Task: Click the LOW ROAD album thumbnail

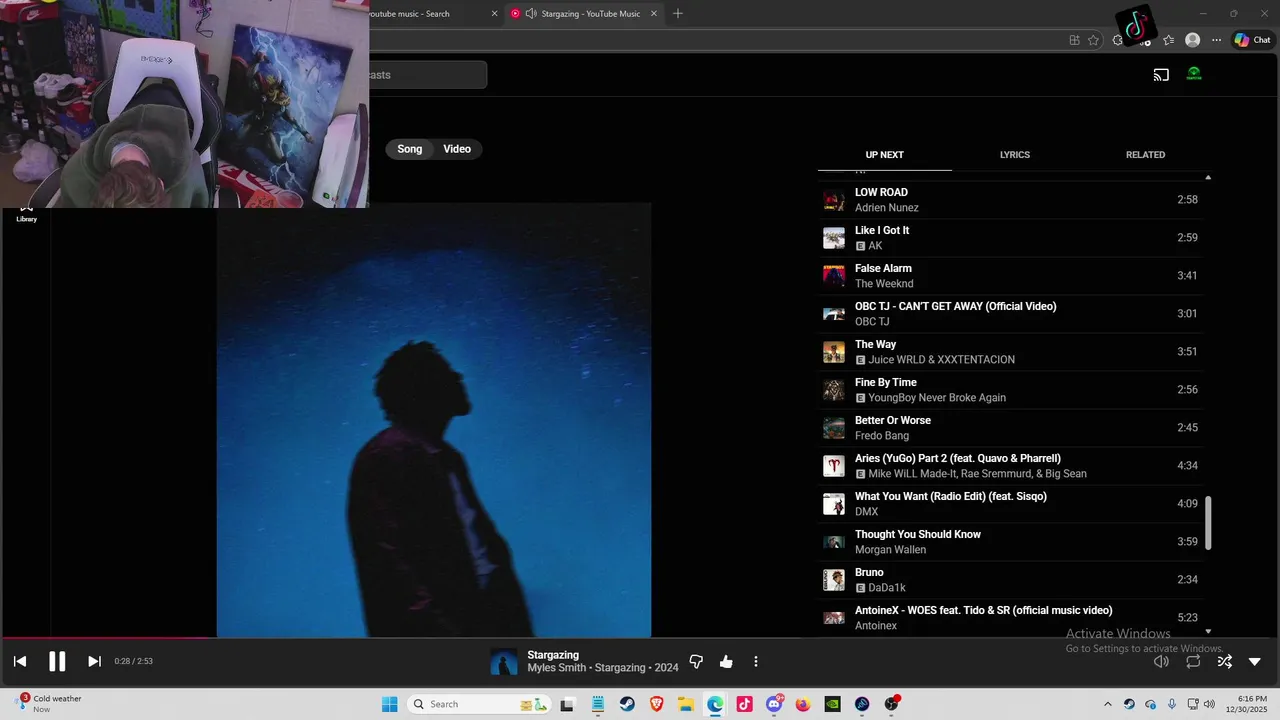Action: (834, 200)
